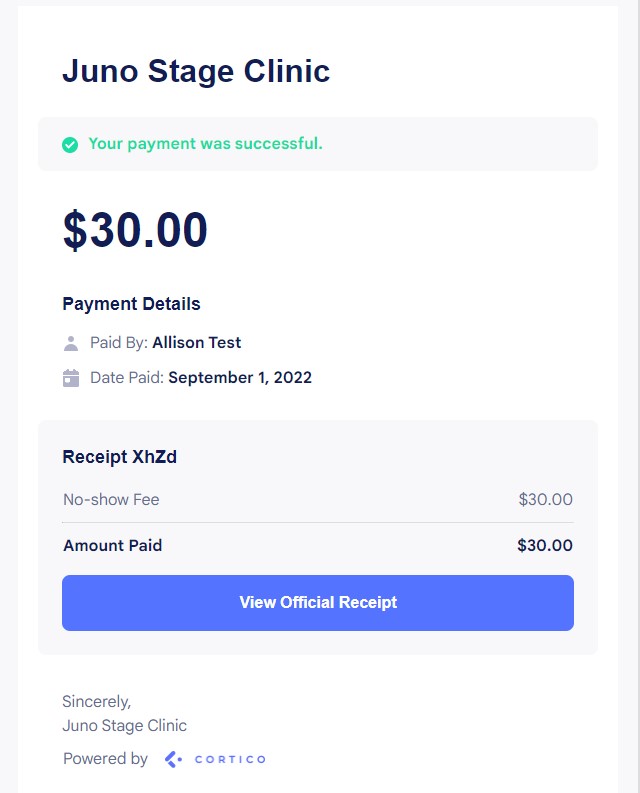
Task: Click the green success checkmark icon
Action: coord(70,144)
